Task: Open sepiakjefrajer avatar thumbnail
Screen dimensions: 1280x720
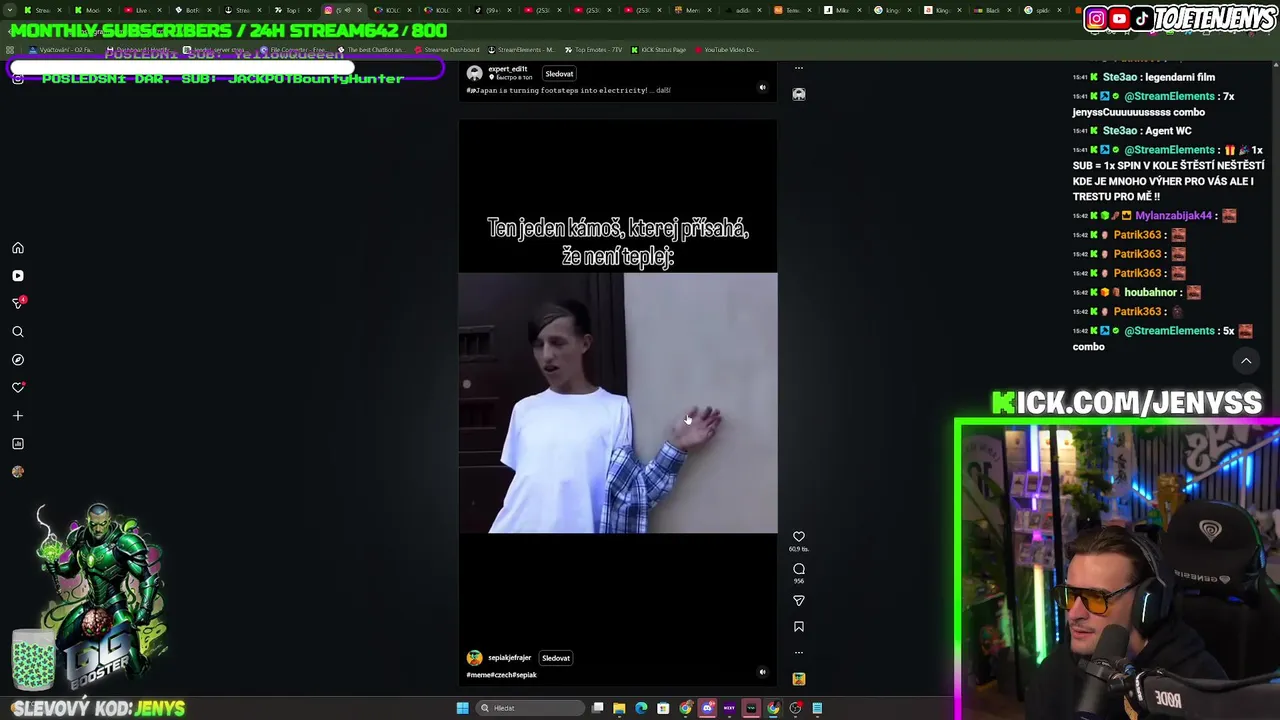Action: pyautogui.click(x=475, y=658)
